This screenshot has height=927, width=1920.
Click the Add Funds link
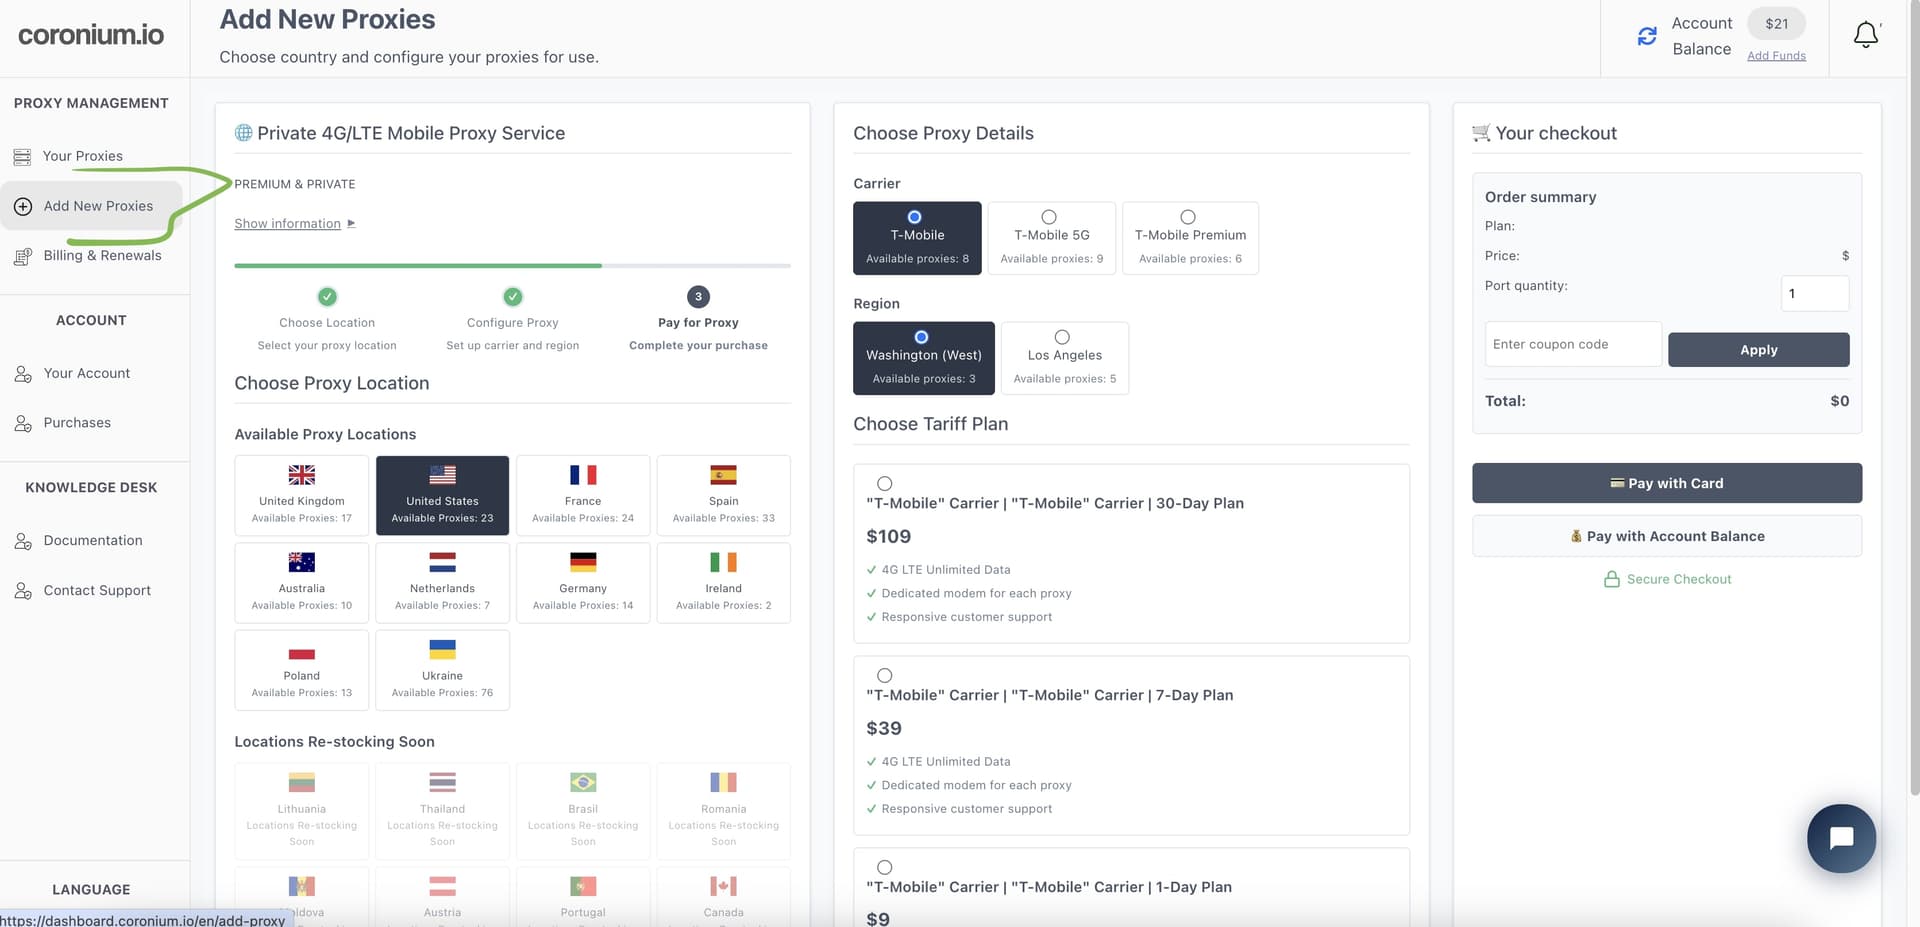pos(1777,55)
